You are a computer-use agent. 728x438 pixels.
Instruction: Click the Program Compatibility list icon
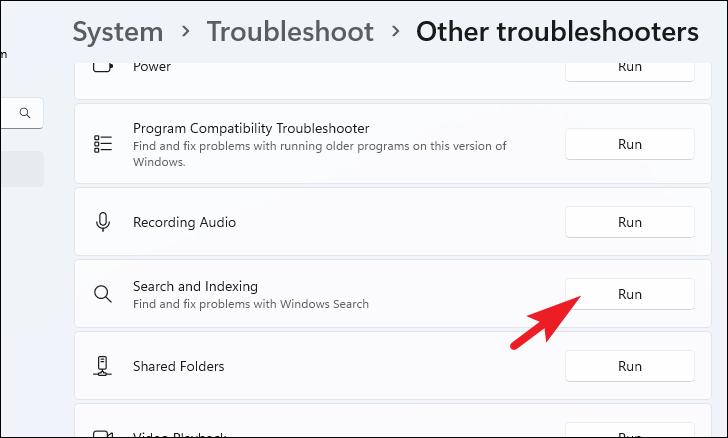pyautogui.click(x=103, y=144)
